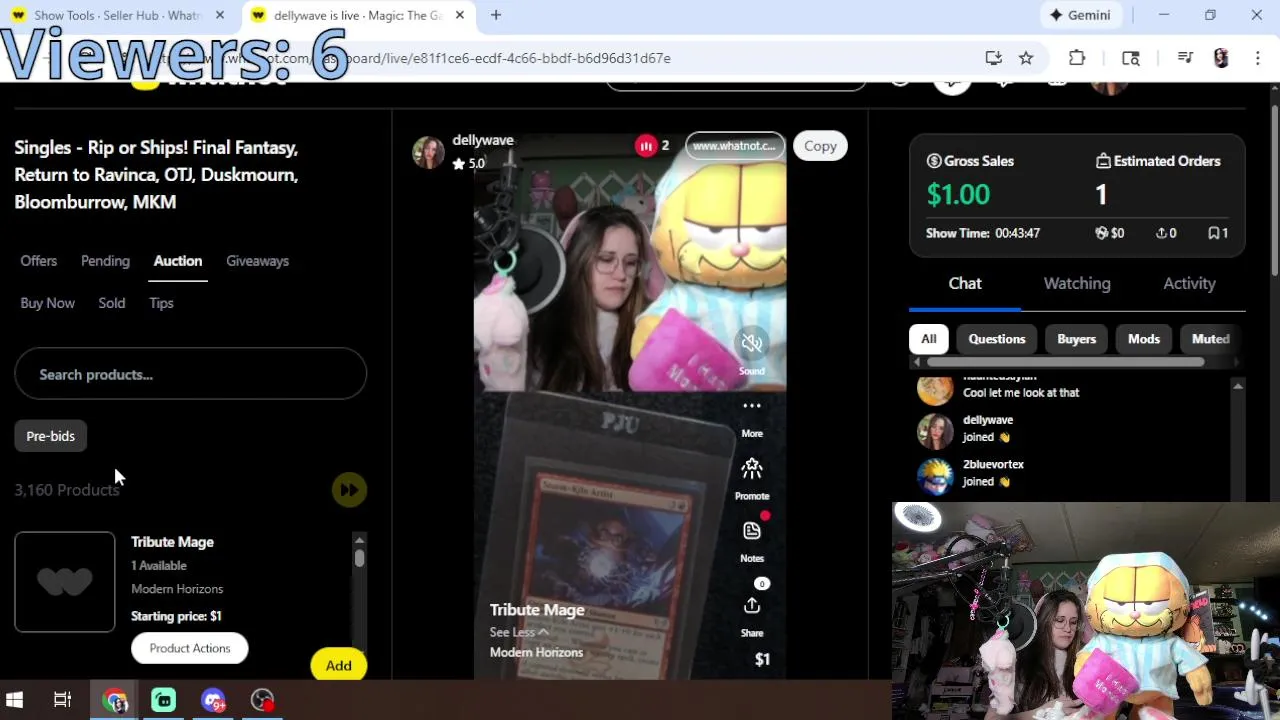The height and width of the screenshot is (720, 1280).
Task: Bookmark this page with the star icon
Action: [x=1026, y=58]
